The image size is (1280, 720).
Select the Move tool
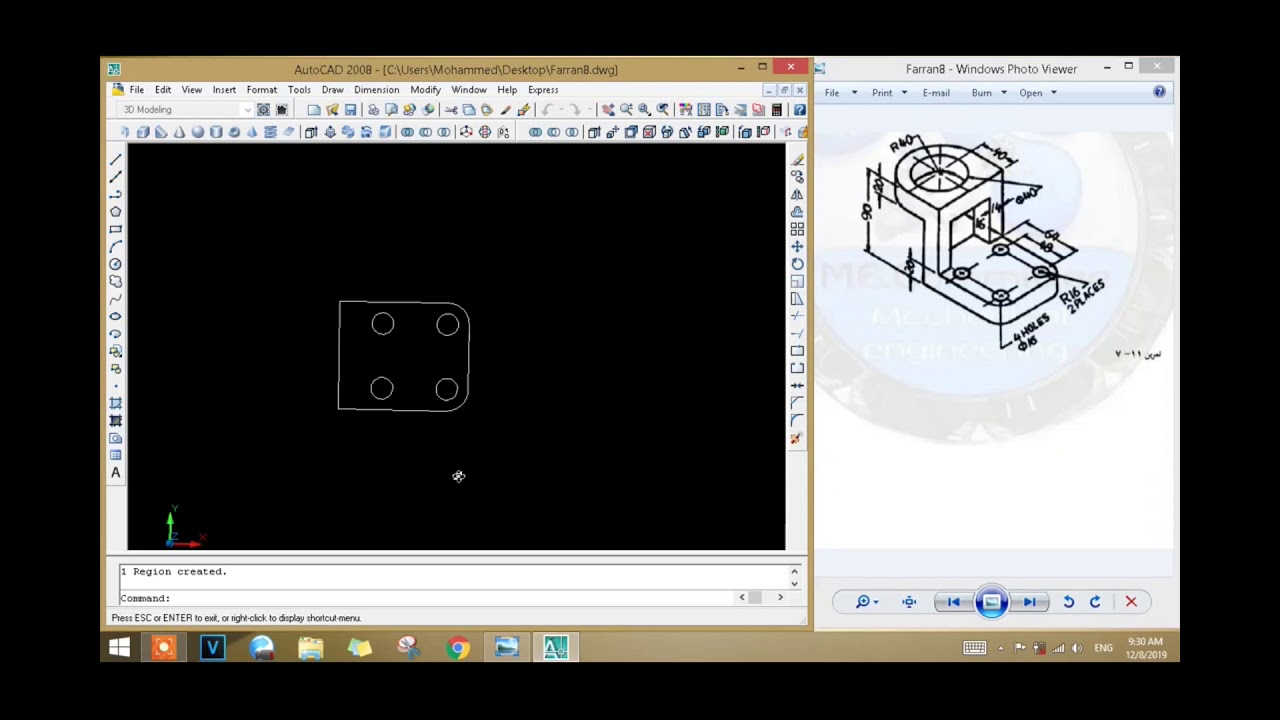(797, 246)
